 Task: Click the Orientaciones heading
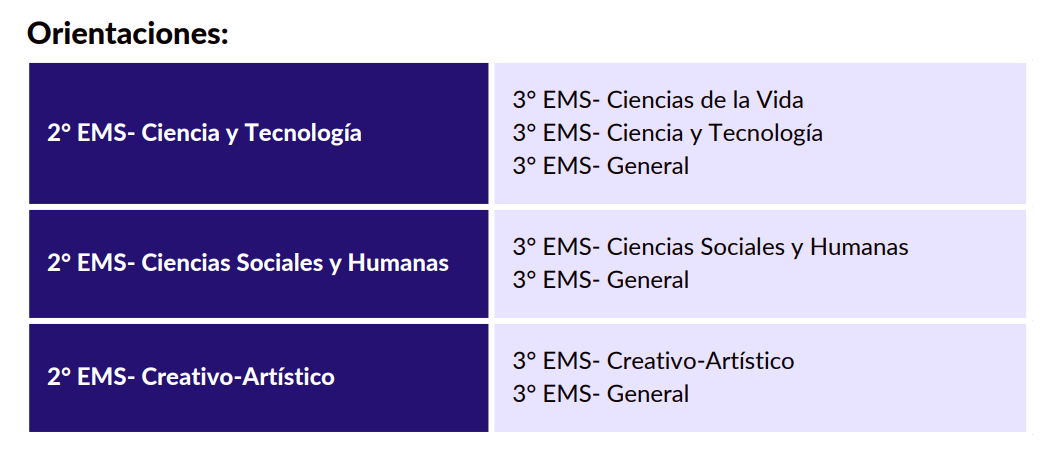pos(128,33)
